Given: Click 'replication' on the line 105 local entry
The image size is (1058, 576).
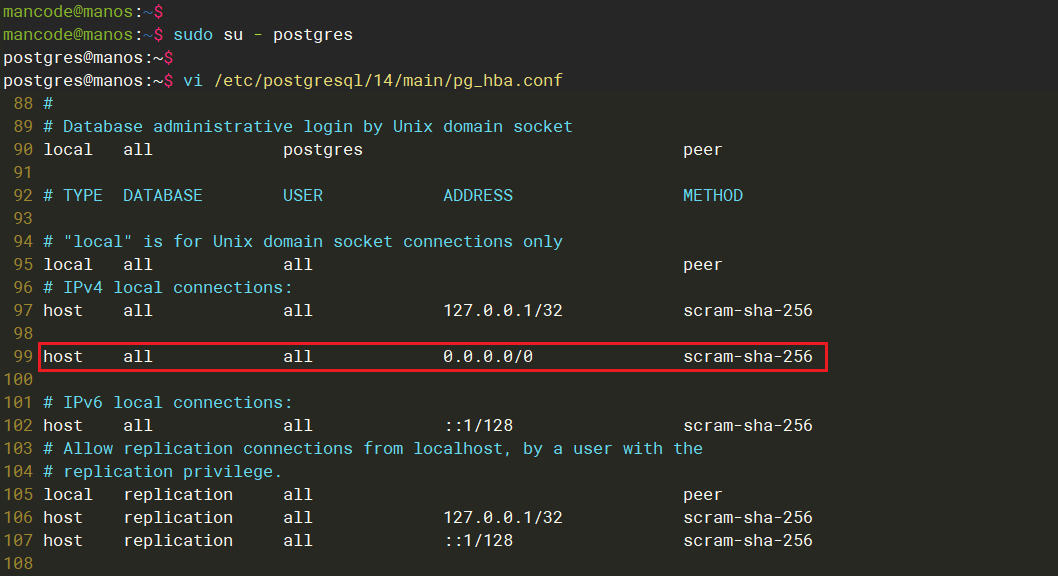Looking at the screenshot, I should point(177,495).
